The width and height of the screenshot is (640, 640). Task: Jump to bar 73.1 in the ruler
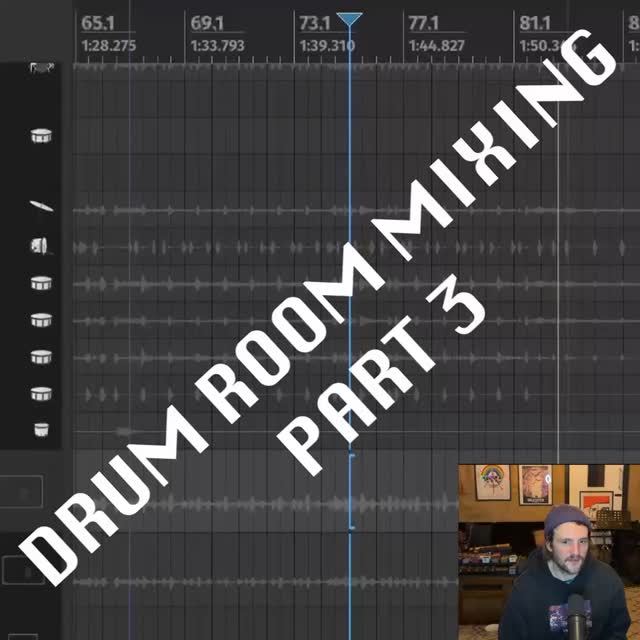(x=315, y=23)
